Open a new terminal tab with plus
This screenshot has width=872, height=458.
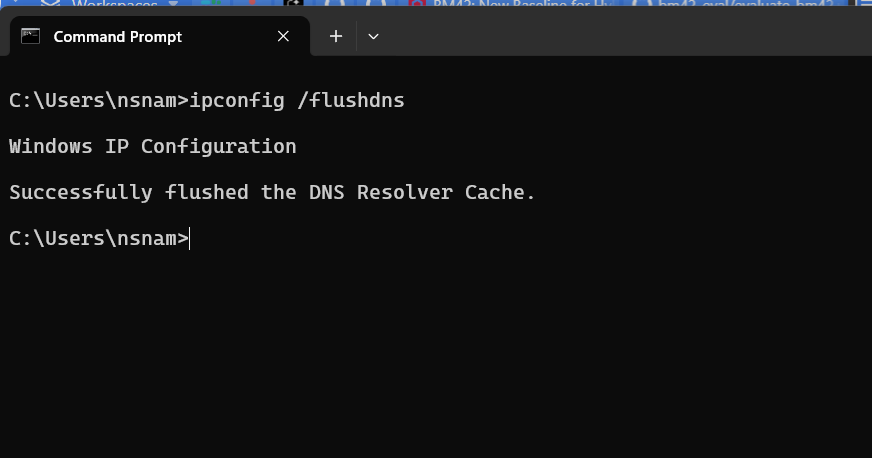pos(336,37)
